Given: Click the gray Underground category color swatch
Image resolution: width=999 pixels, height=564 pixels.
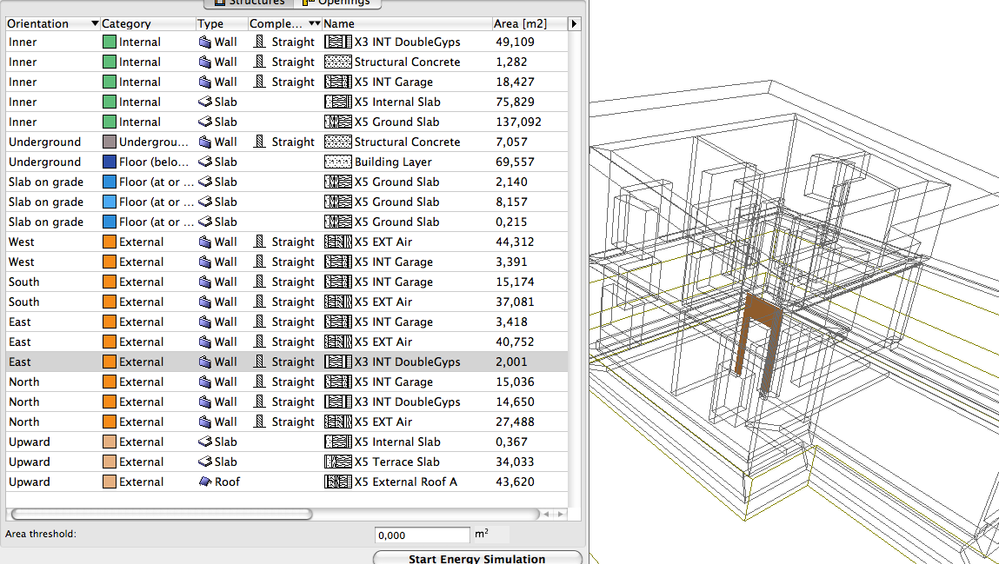Looking at the screenshot, I should point(109,142).
